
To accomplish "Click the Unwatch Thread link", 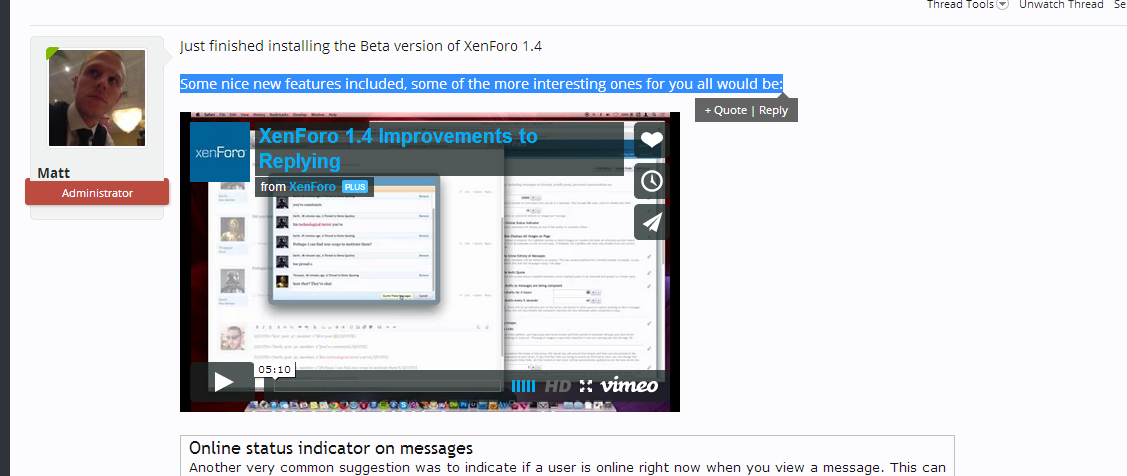I will [x=1061, y=5].
